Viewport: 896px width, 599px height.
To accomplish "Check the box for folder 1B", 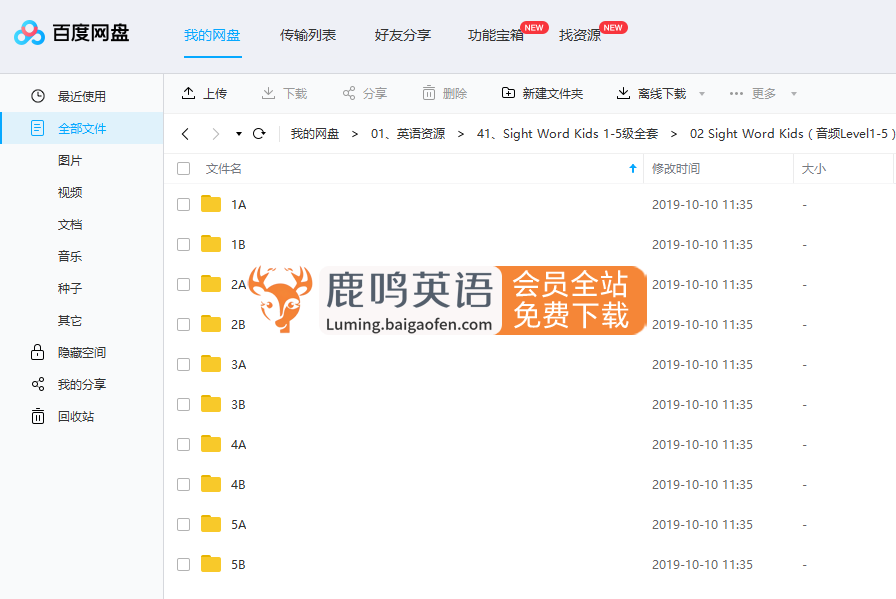I will coord(183,245).
